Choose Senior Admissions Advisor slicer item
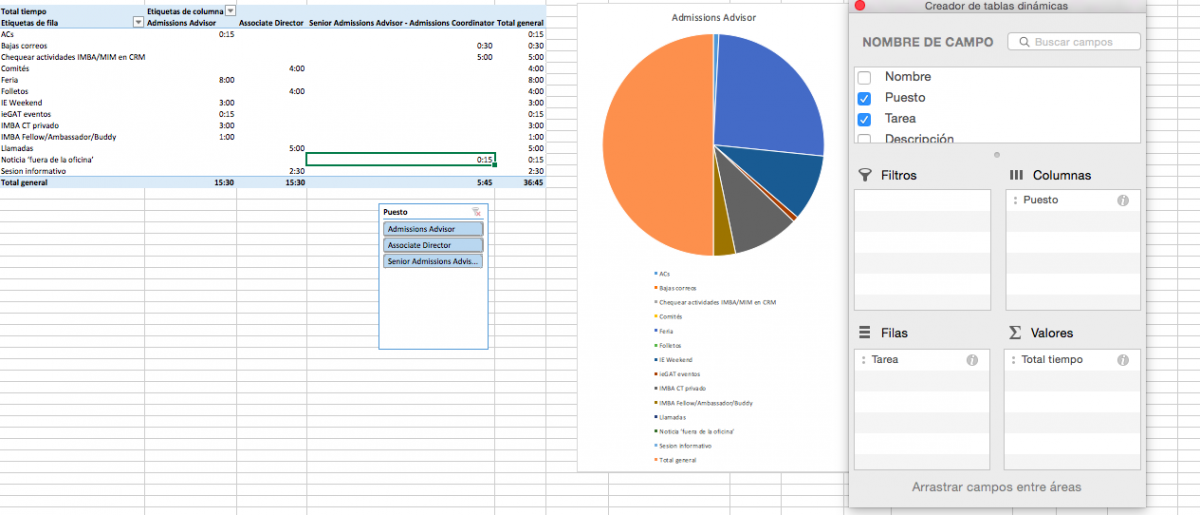 click(433, 261)
